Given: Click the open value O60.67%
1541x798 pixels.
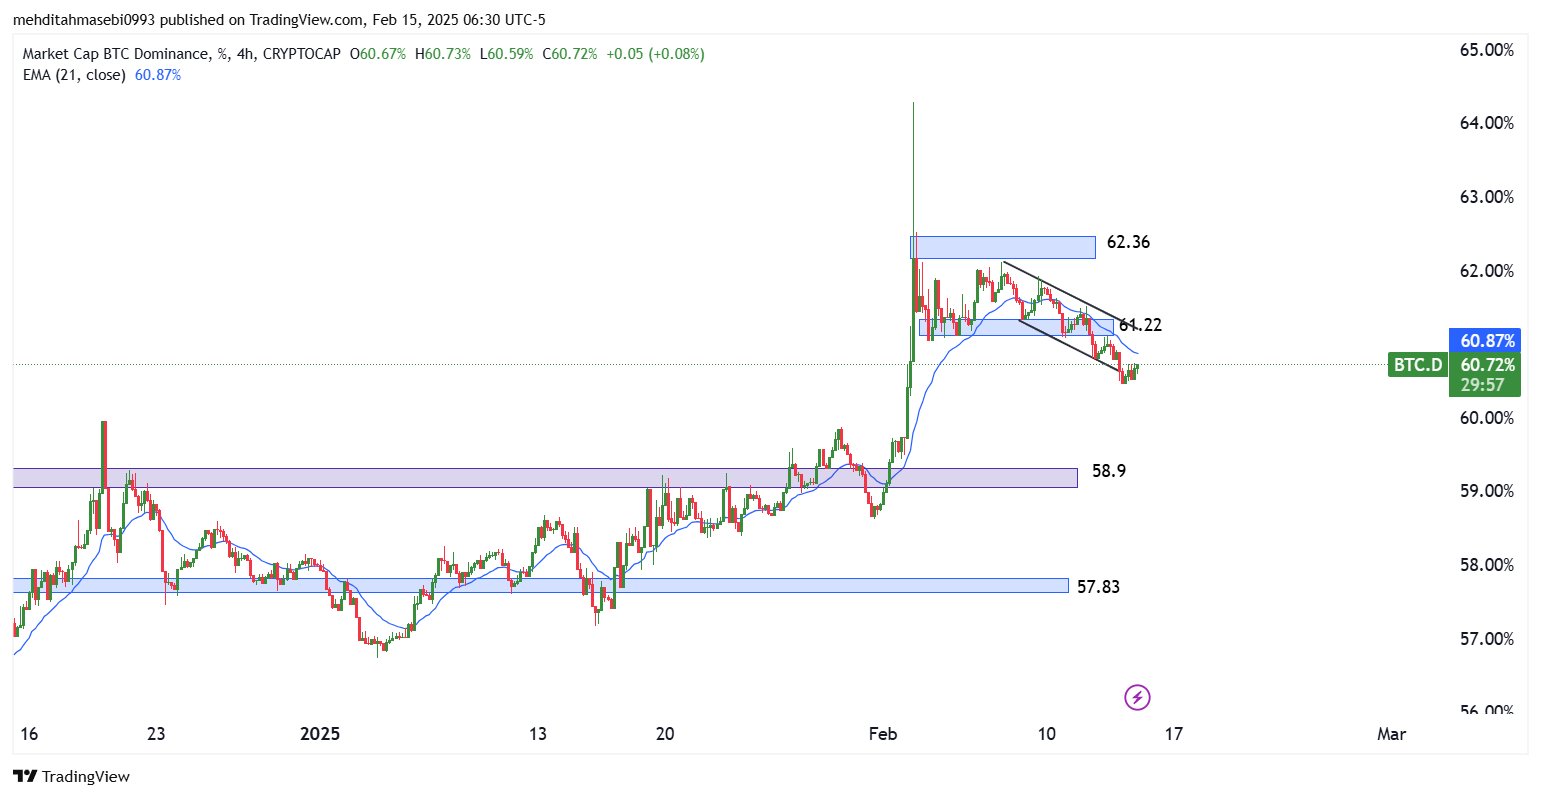Looking at the screenshot, I should click(x=379, y=54).
